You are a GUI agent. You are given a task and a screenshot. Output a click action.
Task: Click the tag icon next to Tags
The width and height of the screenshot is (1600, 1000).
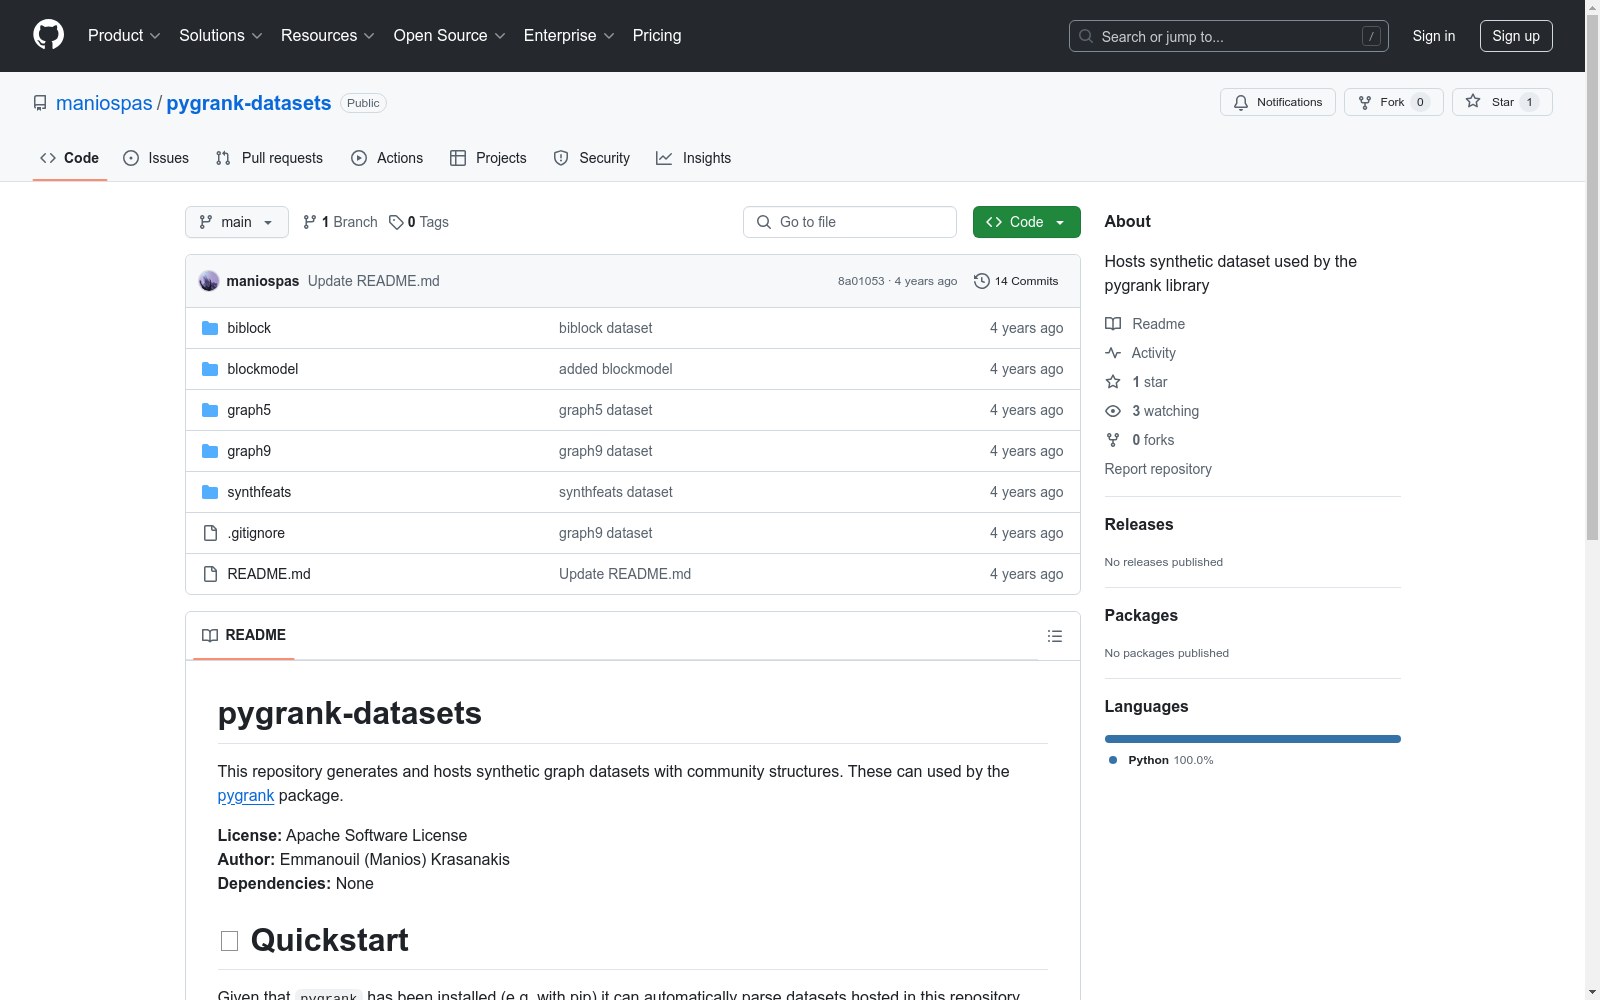[x=396, y=222]
